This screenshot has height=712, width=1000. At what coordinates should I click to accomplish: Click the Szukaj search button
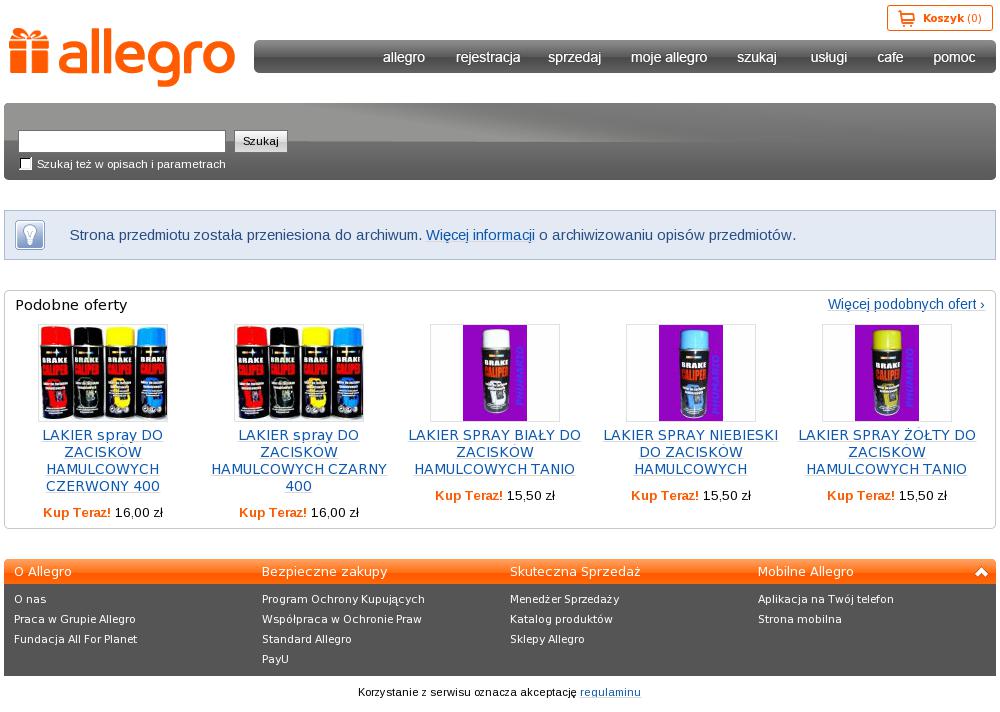point(261,141)
